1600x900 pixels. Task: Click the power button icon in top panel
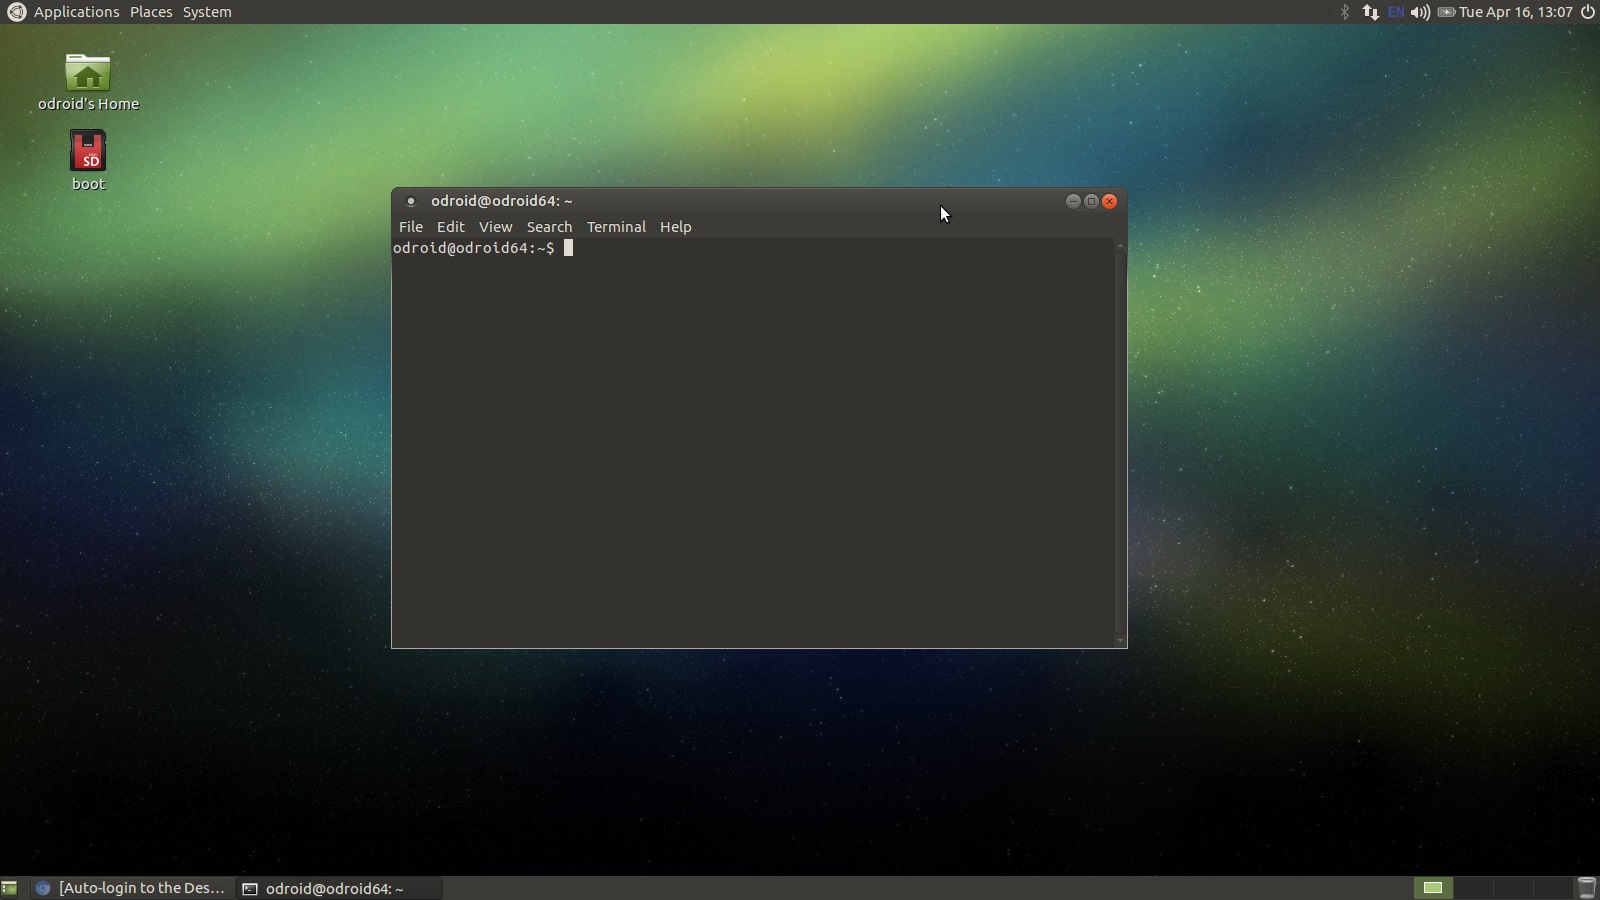1587,12
